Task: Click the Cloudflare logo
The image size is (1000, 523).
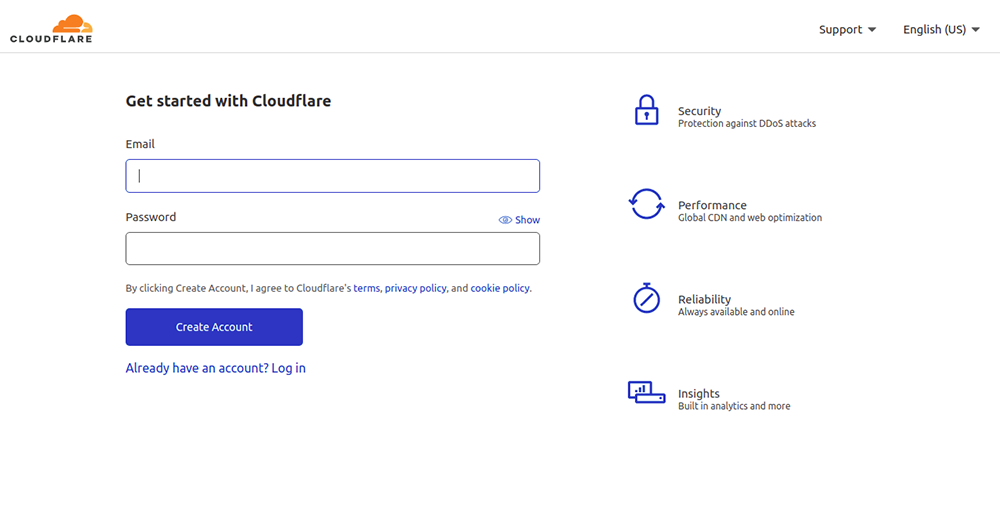Action: pyautogui.click(x=51, y=29)
